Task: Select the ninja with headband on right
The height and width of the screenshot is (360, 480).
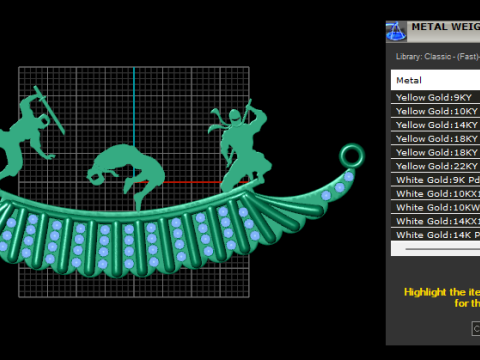Action: [x=240, y=147]
